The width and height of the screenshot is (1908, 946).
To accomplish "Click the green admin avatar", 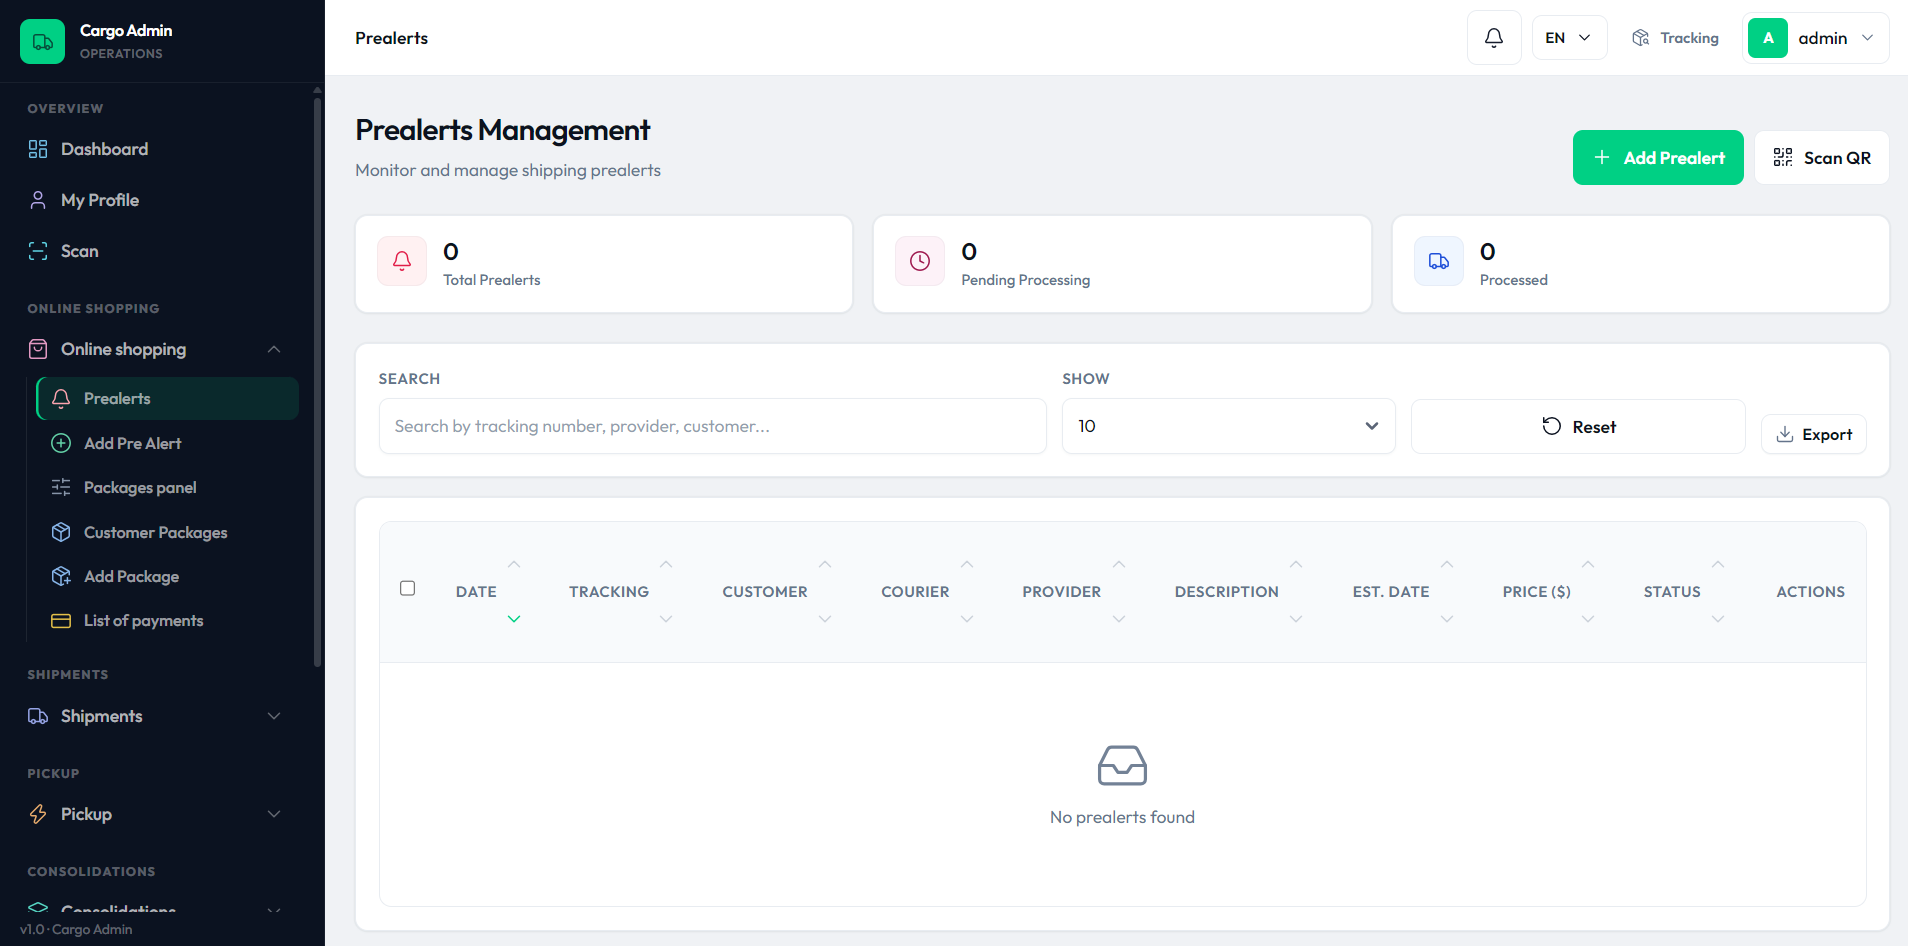I will [x=1768, y=38].
